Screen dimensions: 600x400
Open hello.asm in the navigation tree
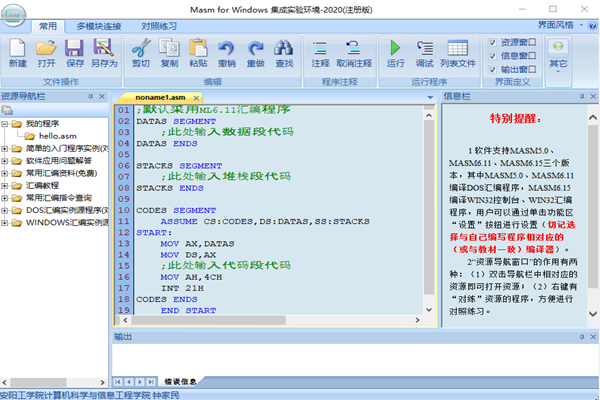point(57,136)
